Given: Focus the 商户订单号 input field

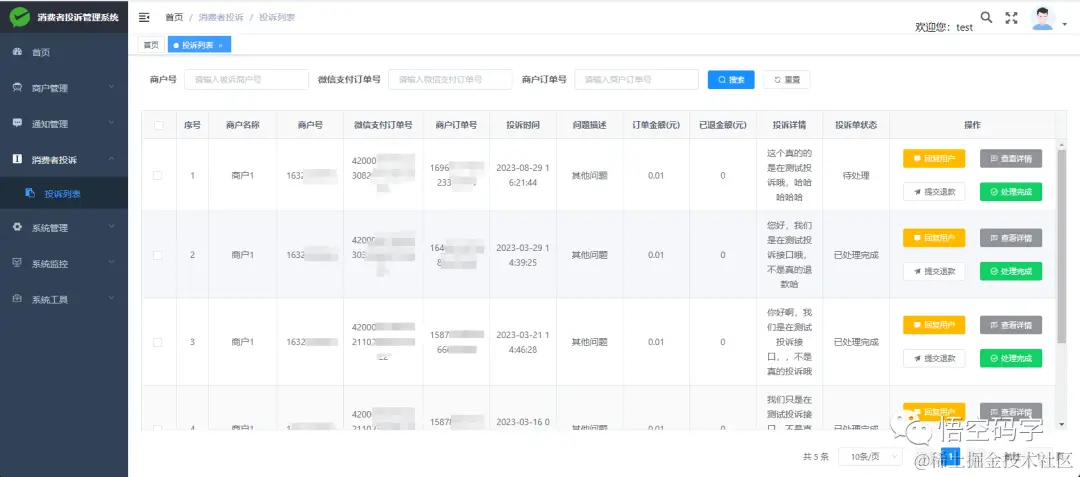Looking at the screenshot, I should (636, 80).
